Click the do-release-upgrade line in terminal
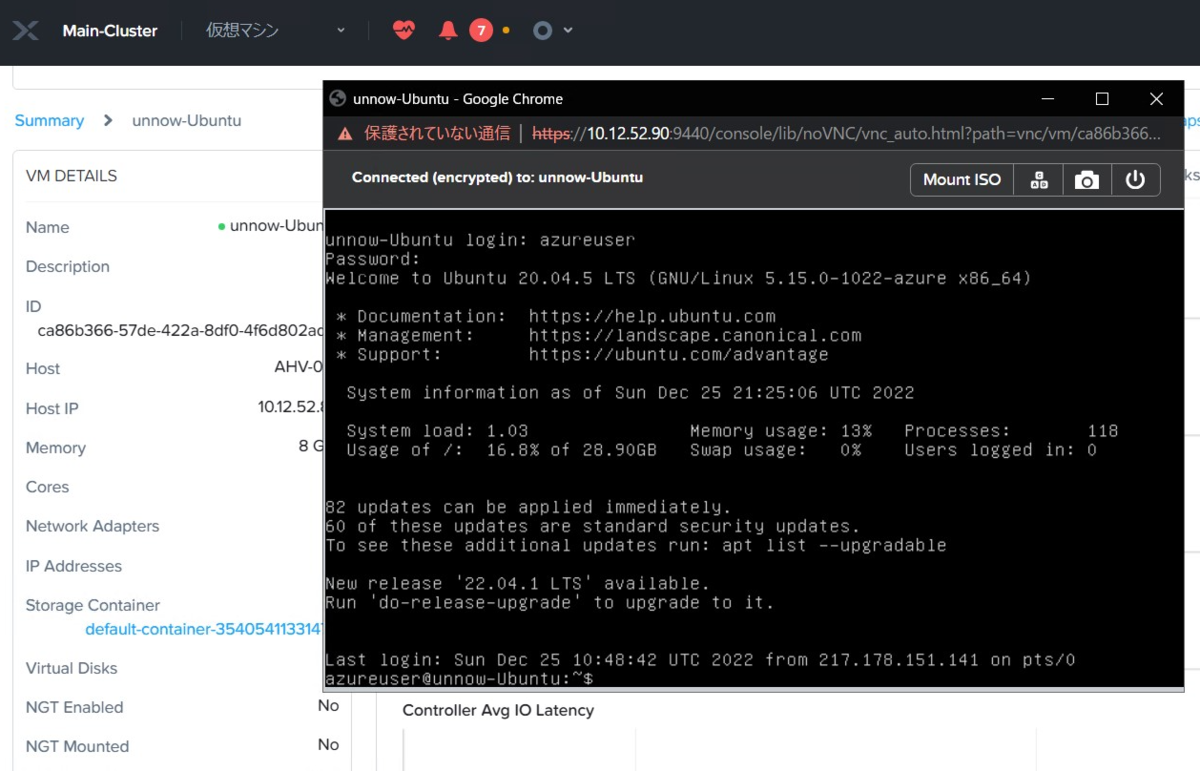Image resolution: width=1200 pixels, height=771 pixels. coord(550,603)
